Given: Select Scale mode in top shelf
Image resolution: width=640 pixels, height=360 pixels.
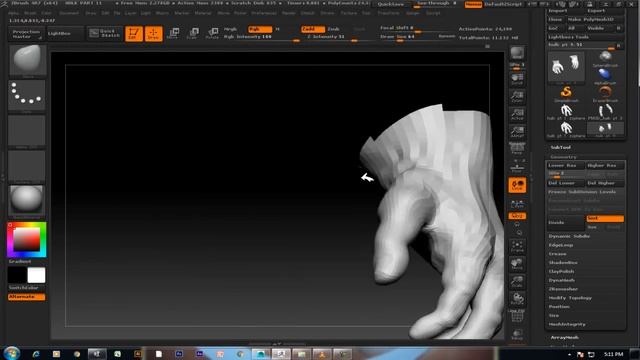Looking at the screenshot, I should pos(193,33).
